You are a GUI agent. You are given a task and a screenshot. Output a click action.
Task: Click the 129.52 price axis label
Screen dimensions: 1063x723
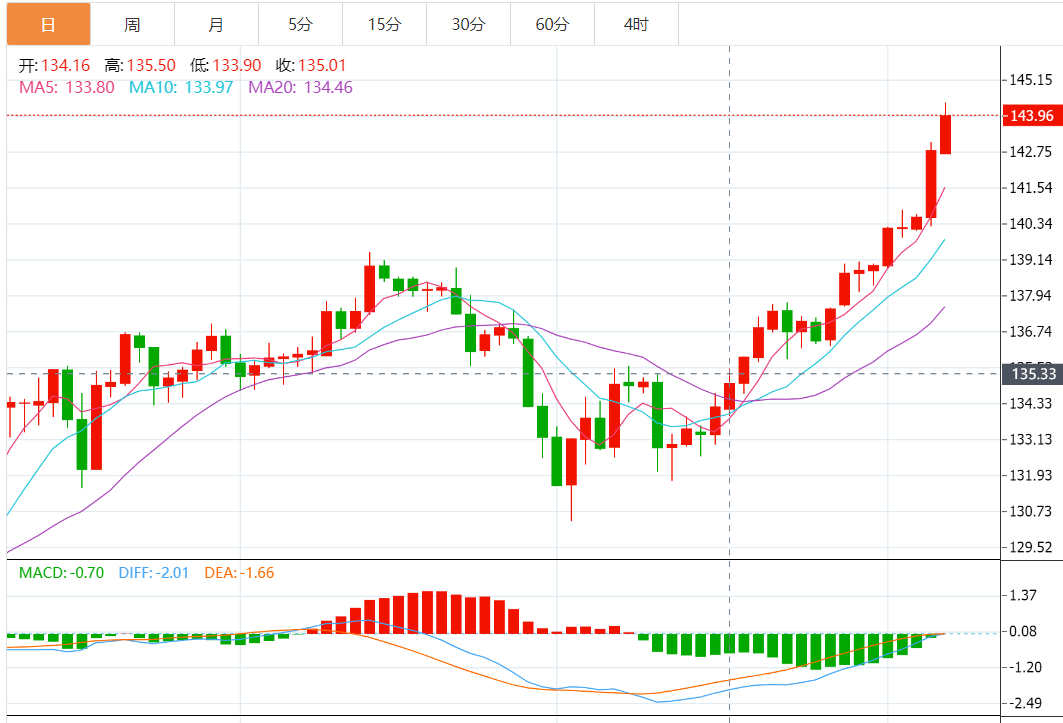(x=1030, y=547)
